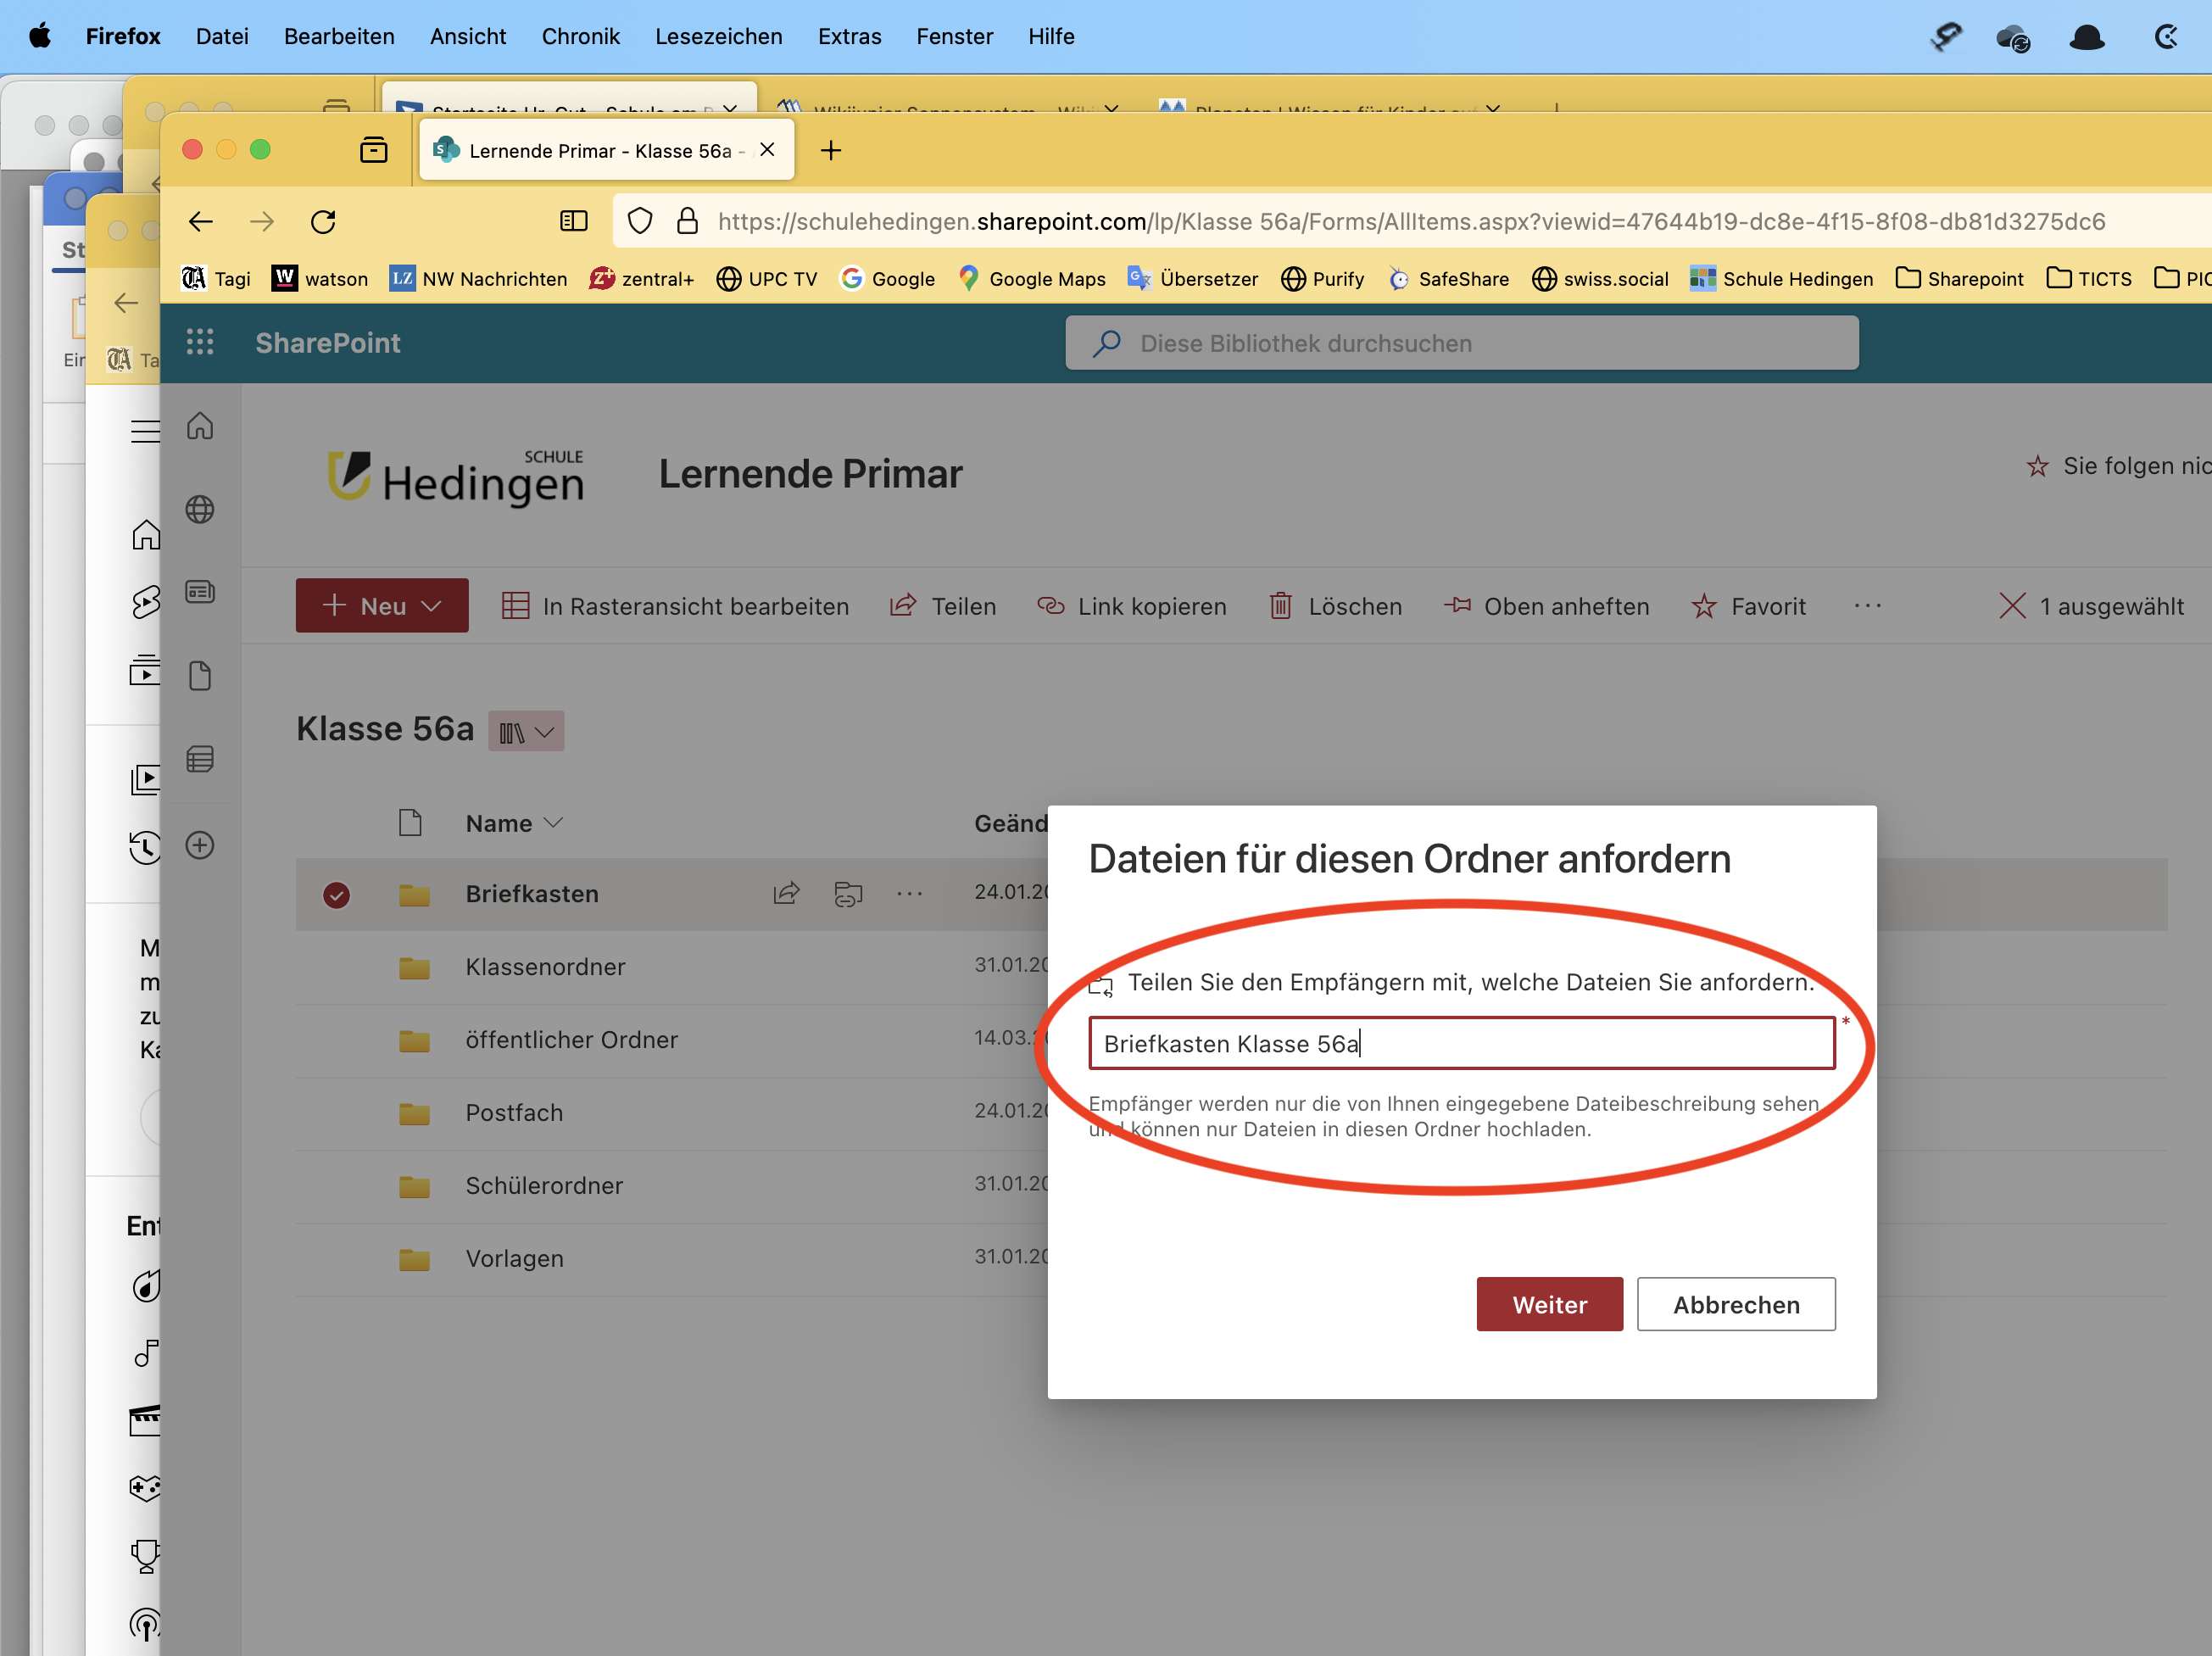Open Firefox reader sidebar toggle icon

pyautogui.click(x=573, y=222)
